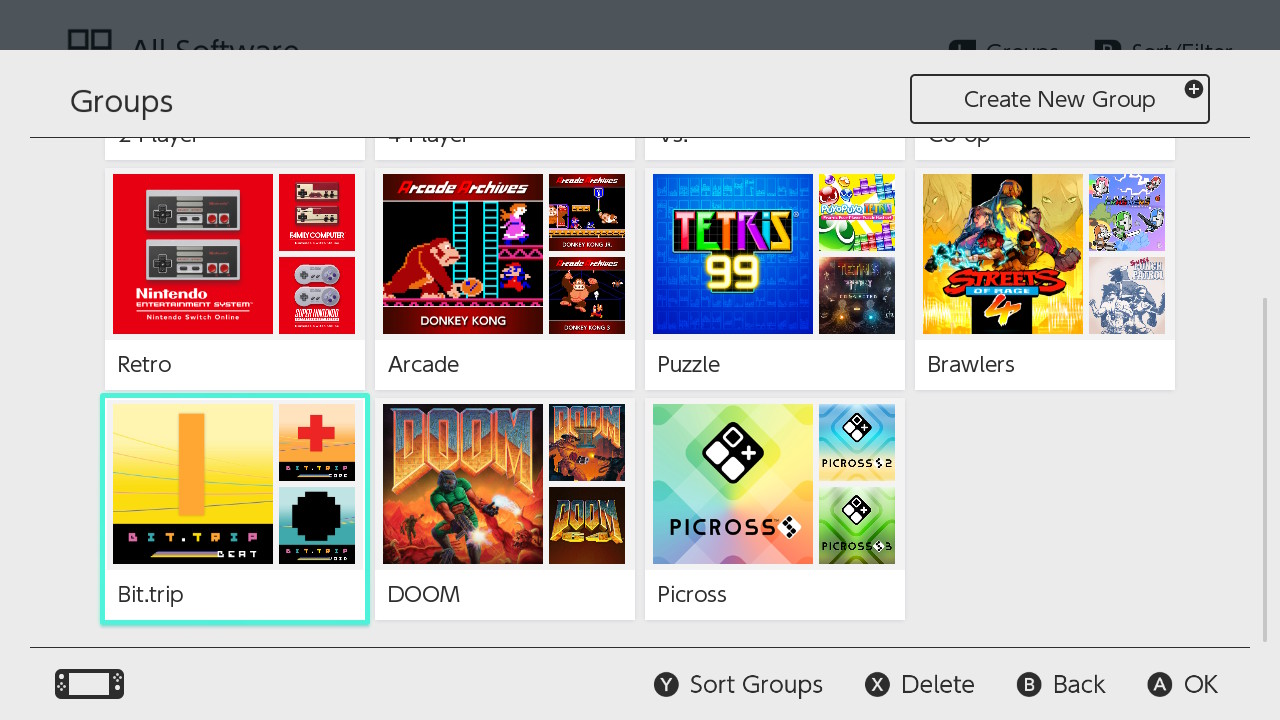Click the vertical scrollbar on the right
Image resolution: width=1280 pixels, height=720 pixels.
[x=1265, y=470]
